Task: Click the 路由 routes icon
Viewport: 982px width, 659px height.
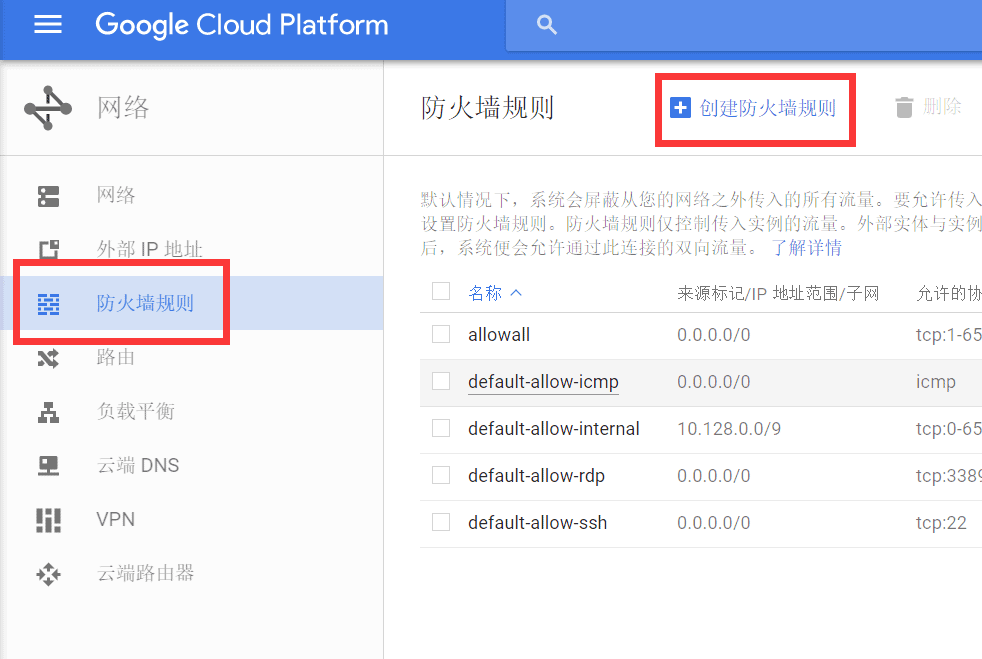Action: (x=48, y=358)
